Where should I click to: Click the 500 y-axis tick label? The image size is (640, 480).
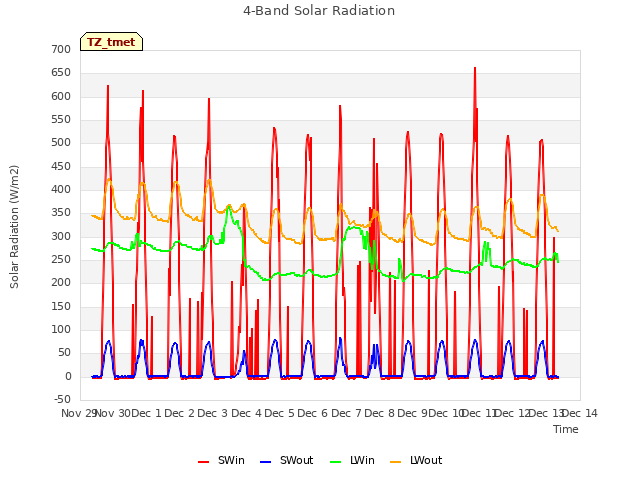[61, 143]
